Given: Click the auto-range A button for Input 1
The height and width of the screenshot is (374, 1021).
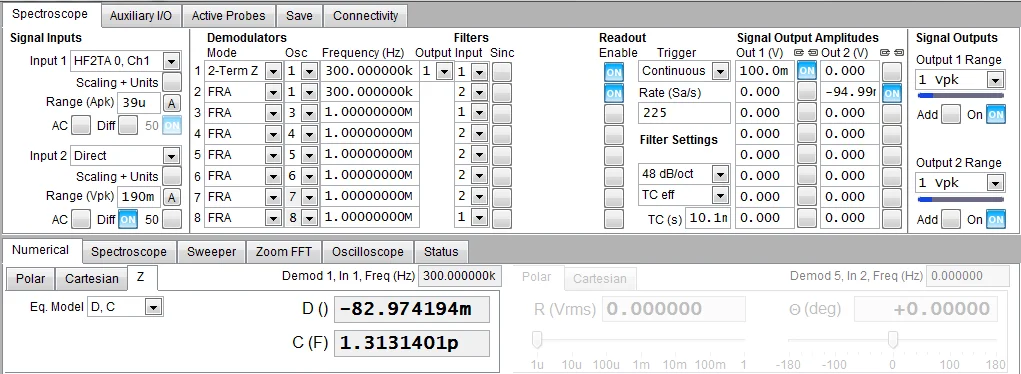Looking at the screenshot, I should point(171,103).
